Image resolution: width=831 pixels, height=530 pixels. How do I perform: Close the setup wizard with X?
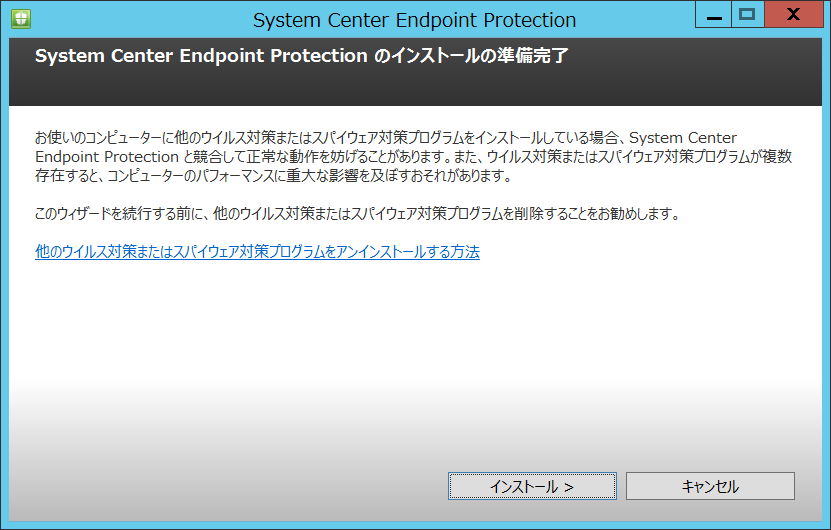pos(793,14)
